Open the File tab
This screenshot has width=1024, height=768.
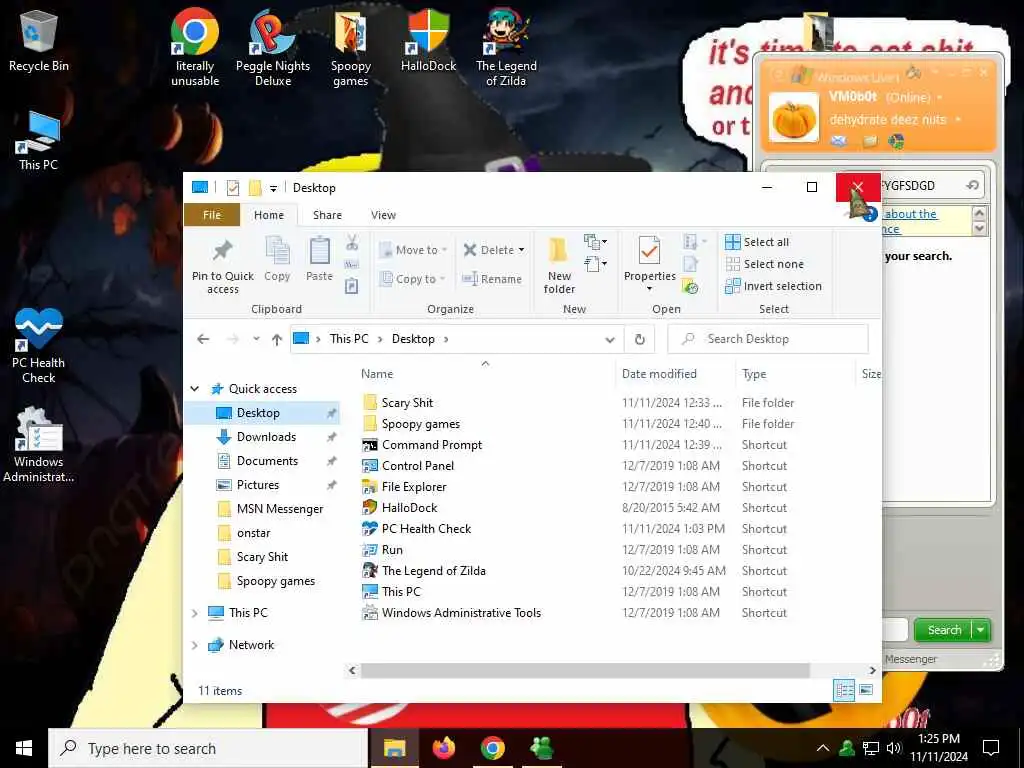pos(212,215)
